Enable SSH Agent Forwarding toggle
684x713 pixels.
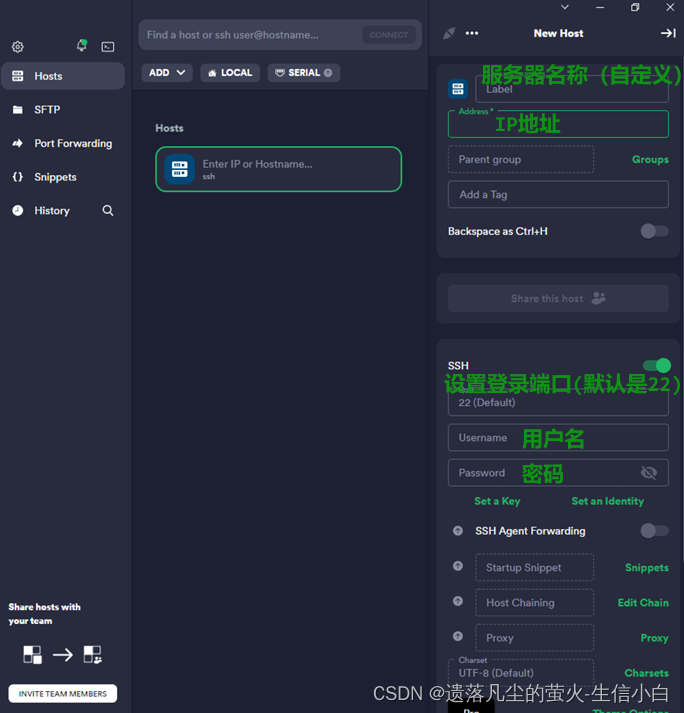[654, 531]
